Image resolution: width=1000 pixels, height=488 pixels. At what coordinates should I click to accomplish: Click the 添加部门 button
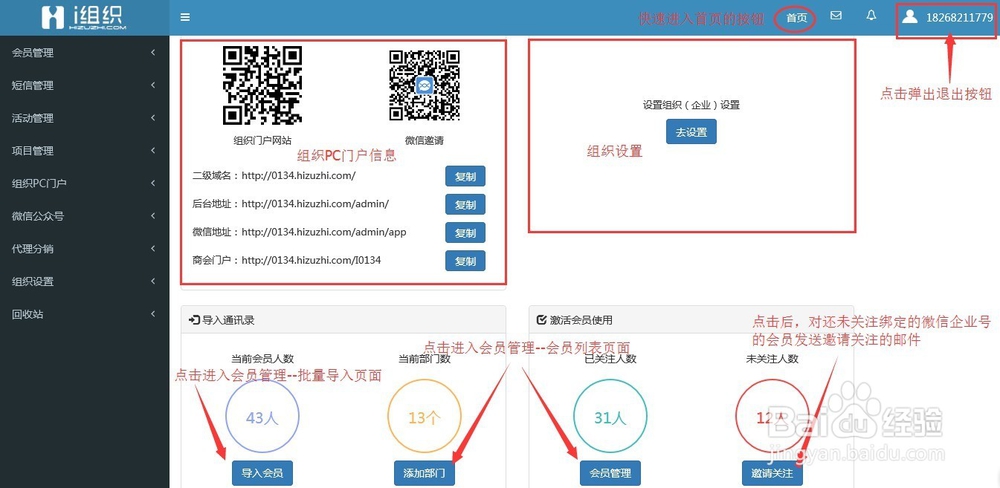point(424,473)
